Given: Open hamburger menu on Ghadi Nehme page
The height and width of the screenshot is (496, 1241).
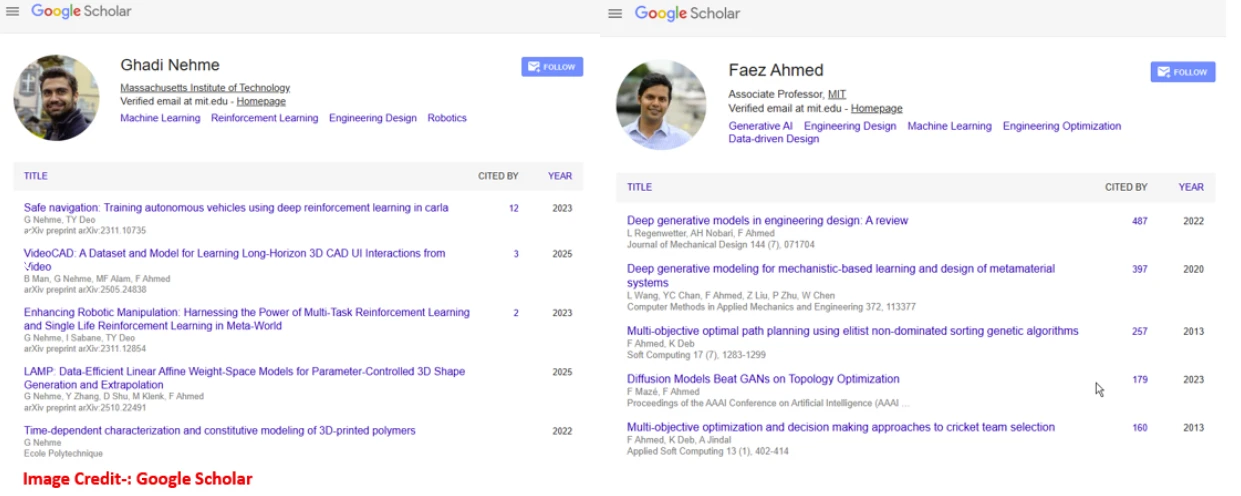Looking at the screenshot, I should tap(13, 12).
